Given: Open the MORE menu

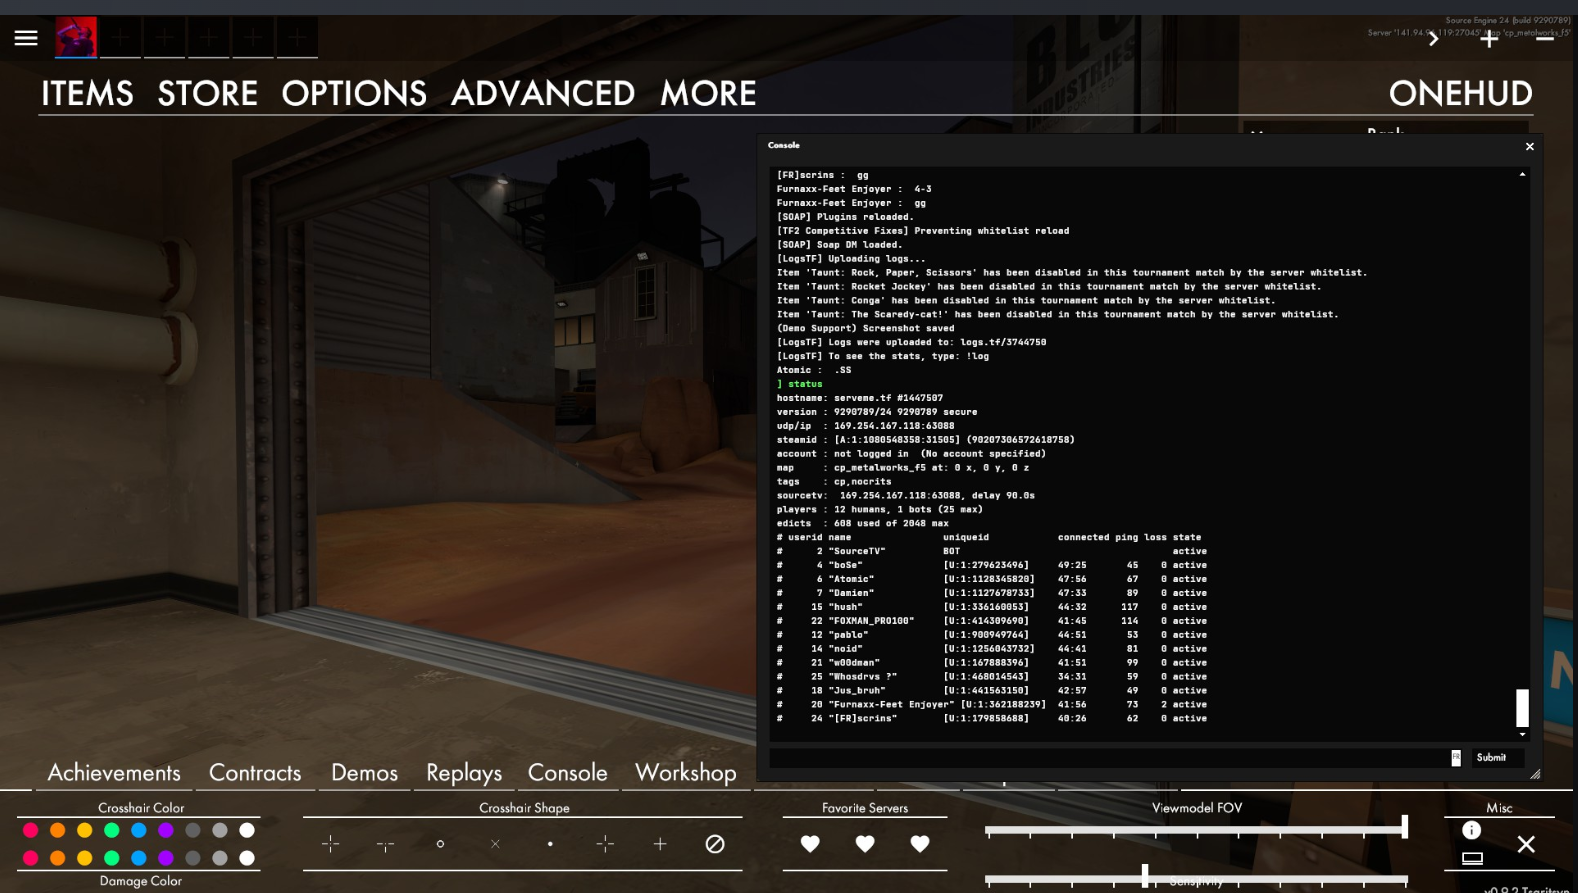Looking at the screenshot, I should [x=708, y=94].
